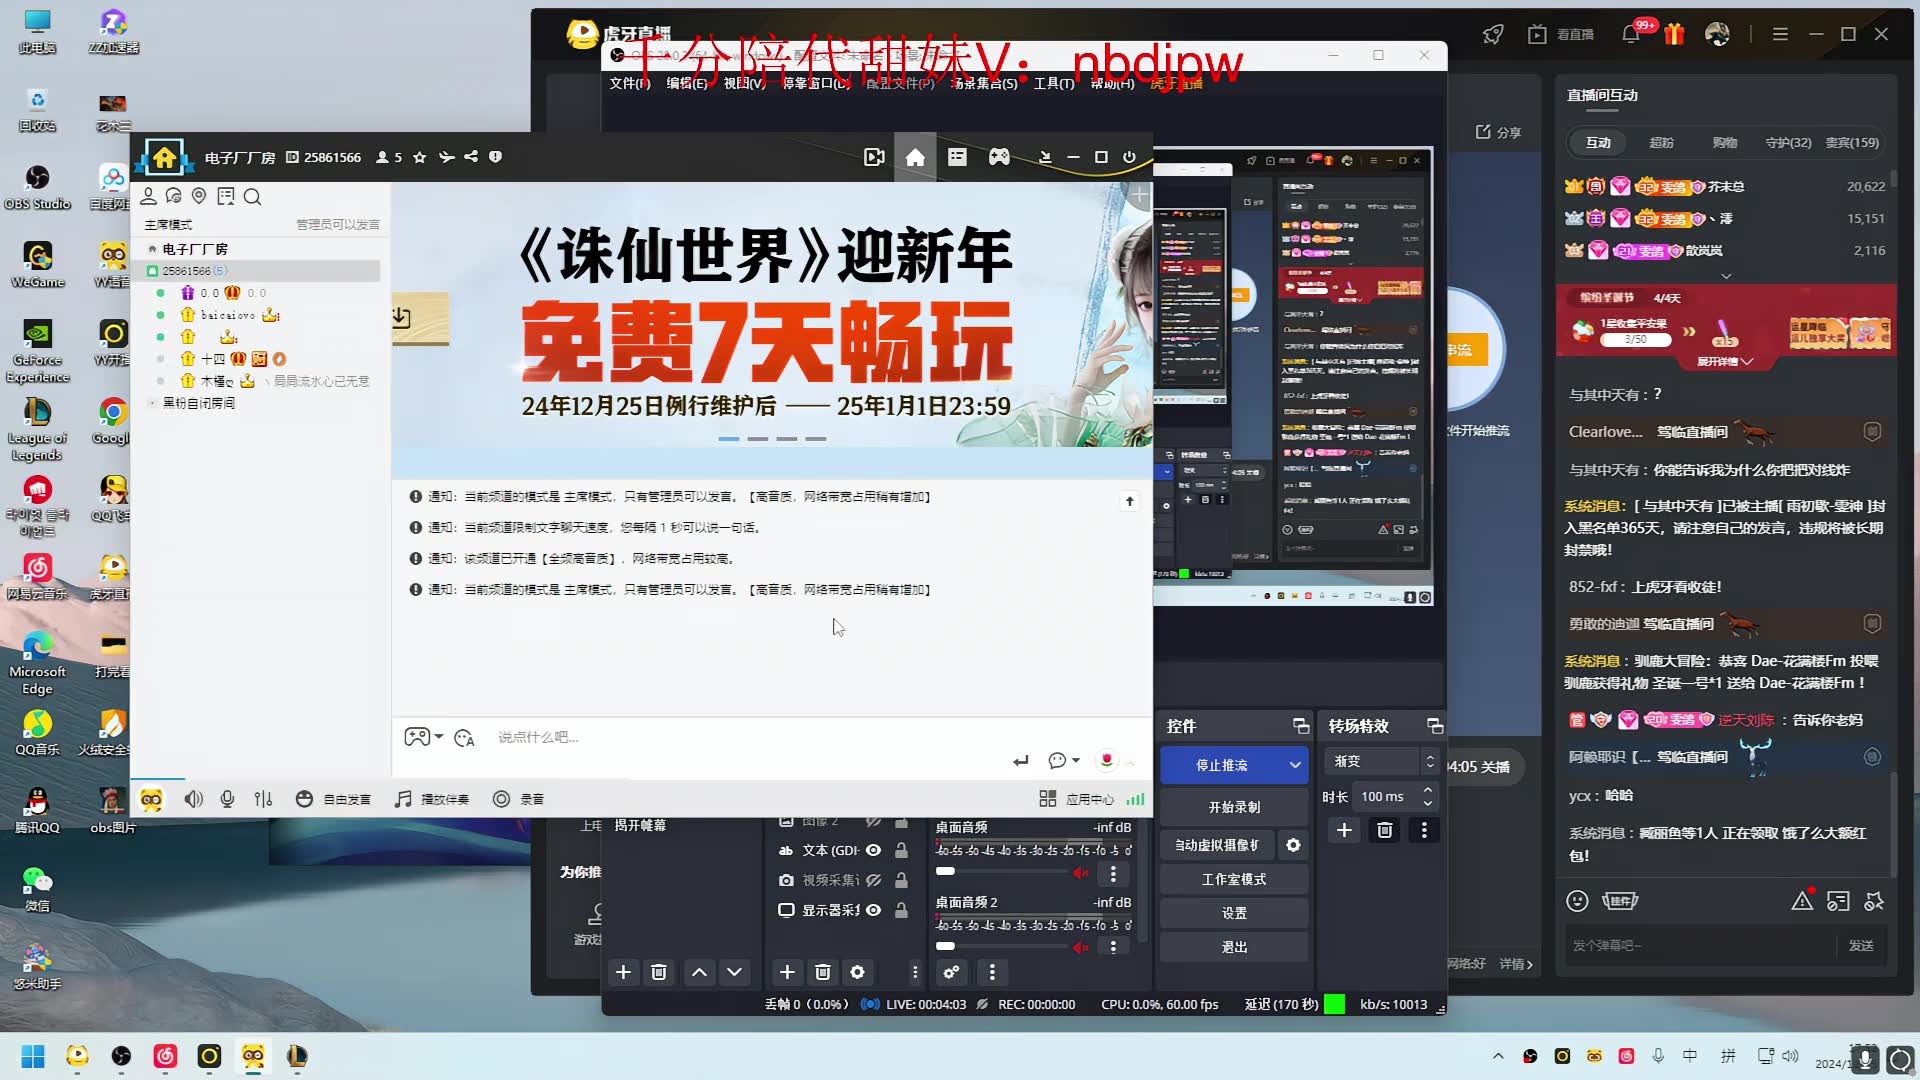Click 停止推流 to stop streaming

pyautogui.click(x=1222, y=765)
